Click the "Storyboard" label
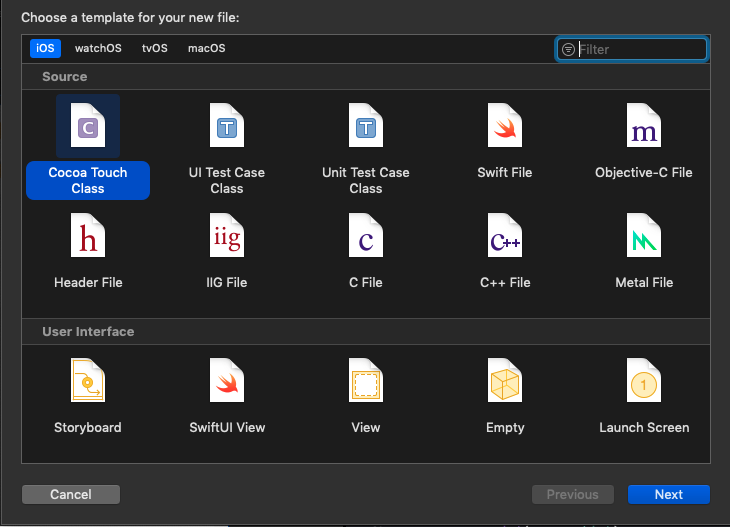This screenshot has height=527, width=730. click(x=88, y=427)
